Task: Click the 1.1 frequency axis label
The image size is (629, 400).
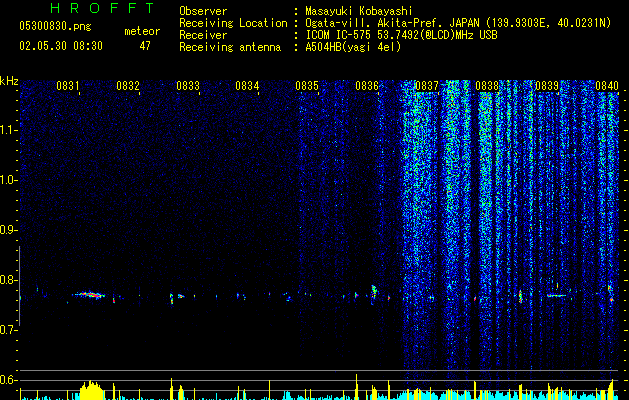Action: tap(8, 130)
